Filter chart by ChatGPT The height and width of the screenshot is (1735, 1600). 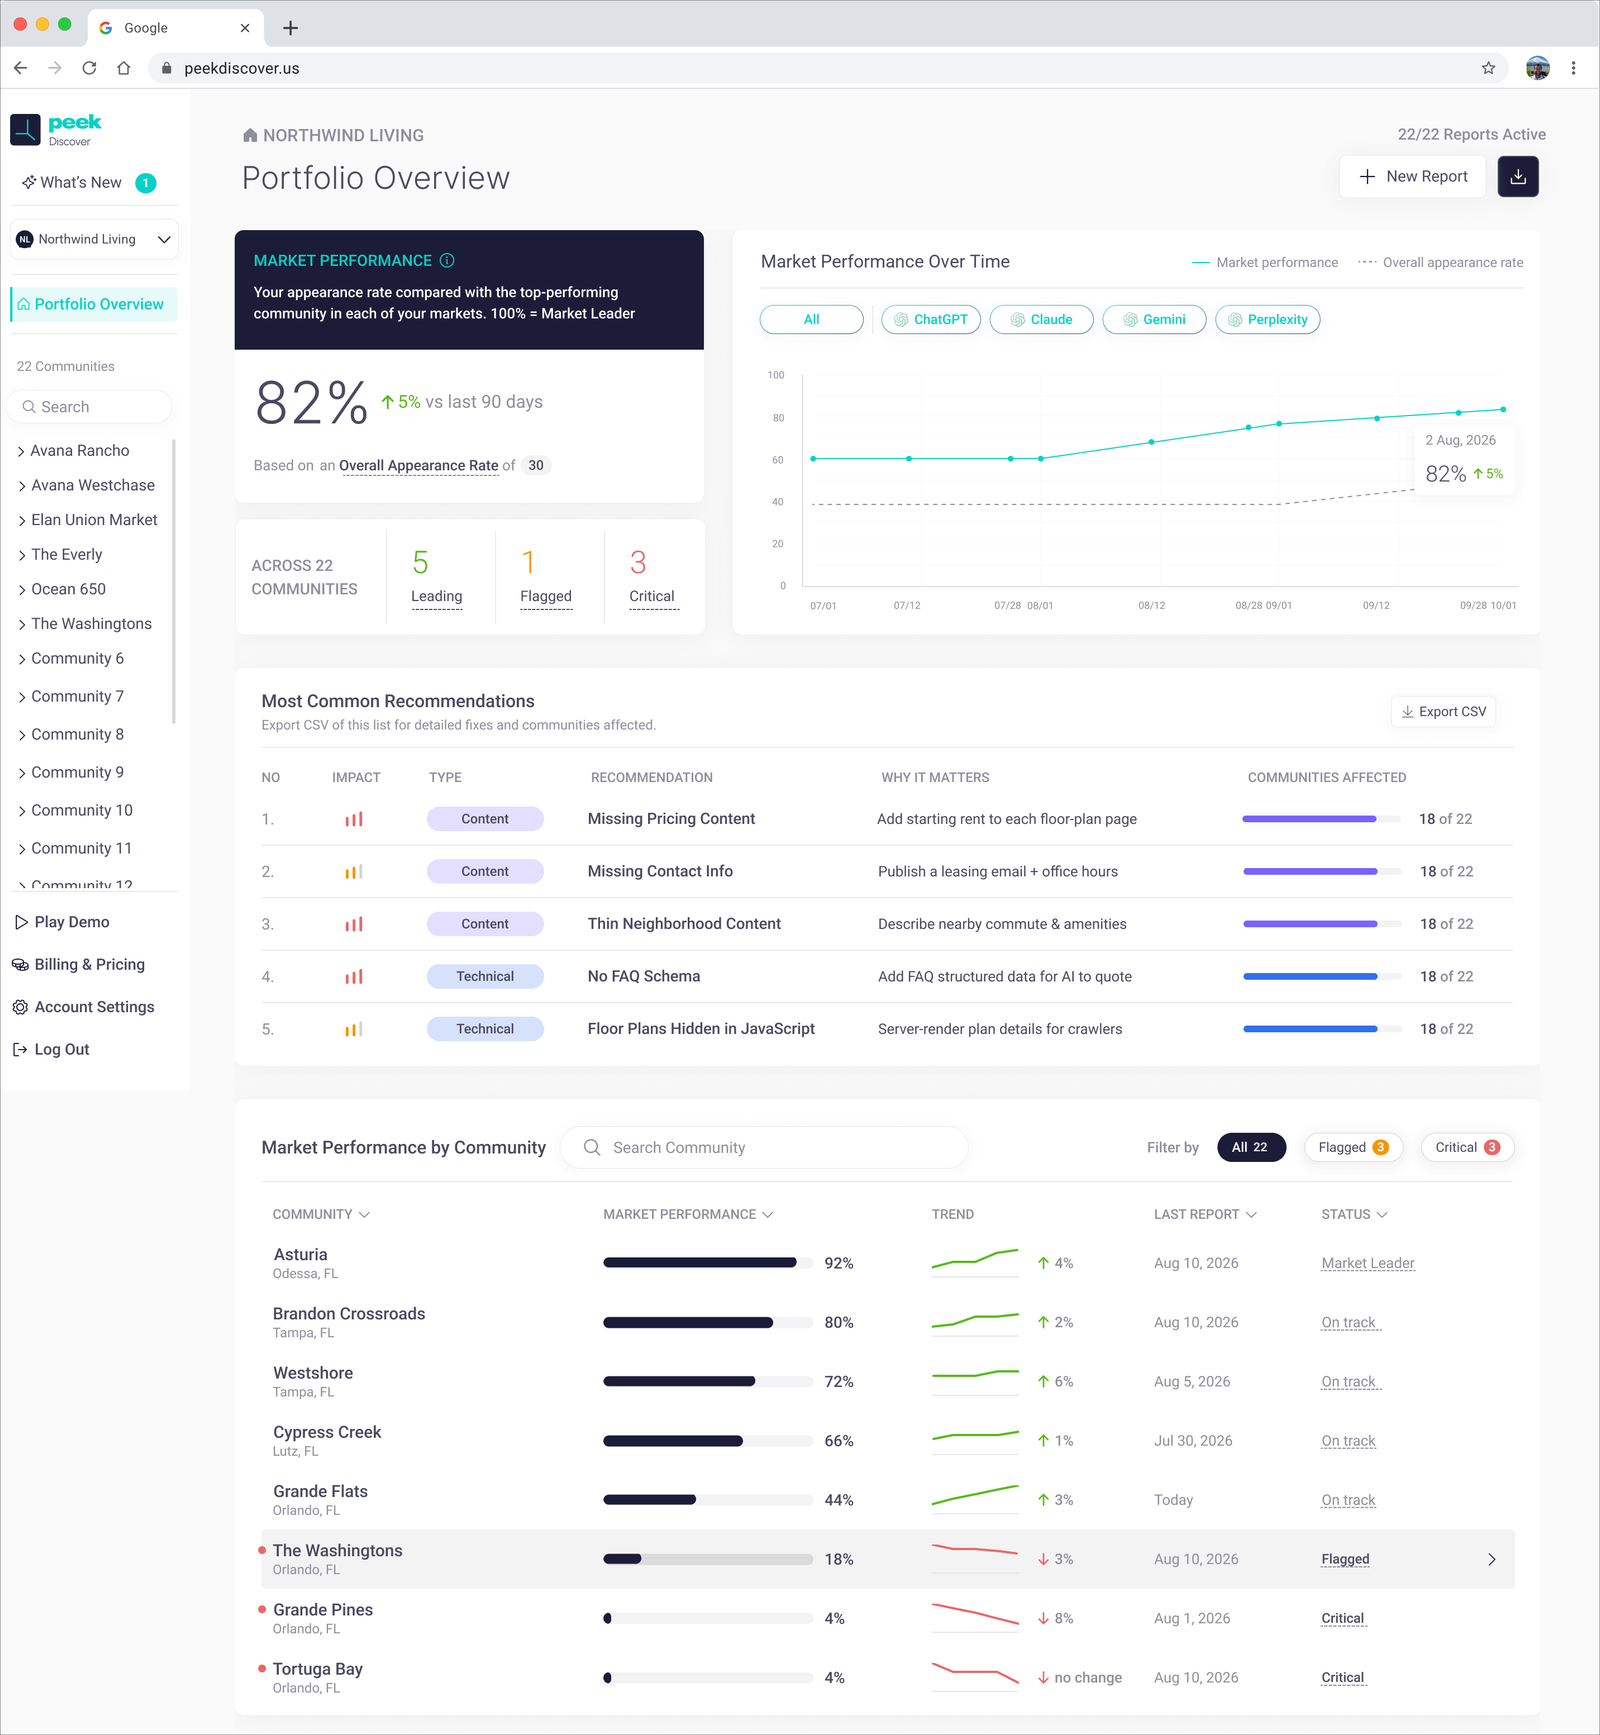[x=931, y=319]
